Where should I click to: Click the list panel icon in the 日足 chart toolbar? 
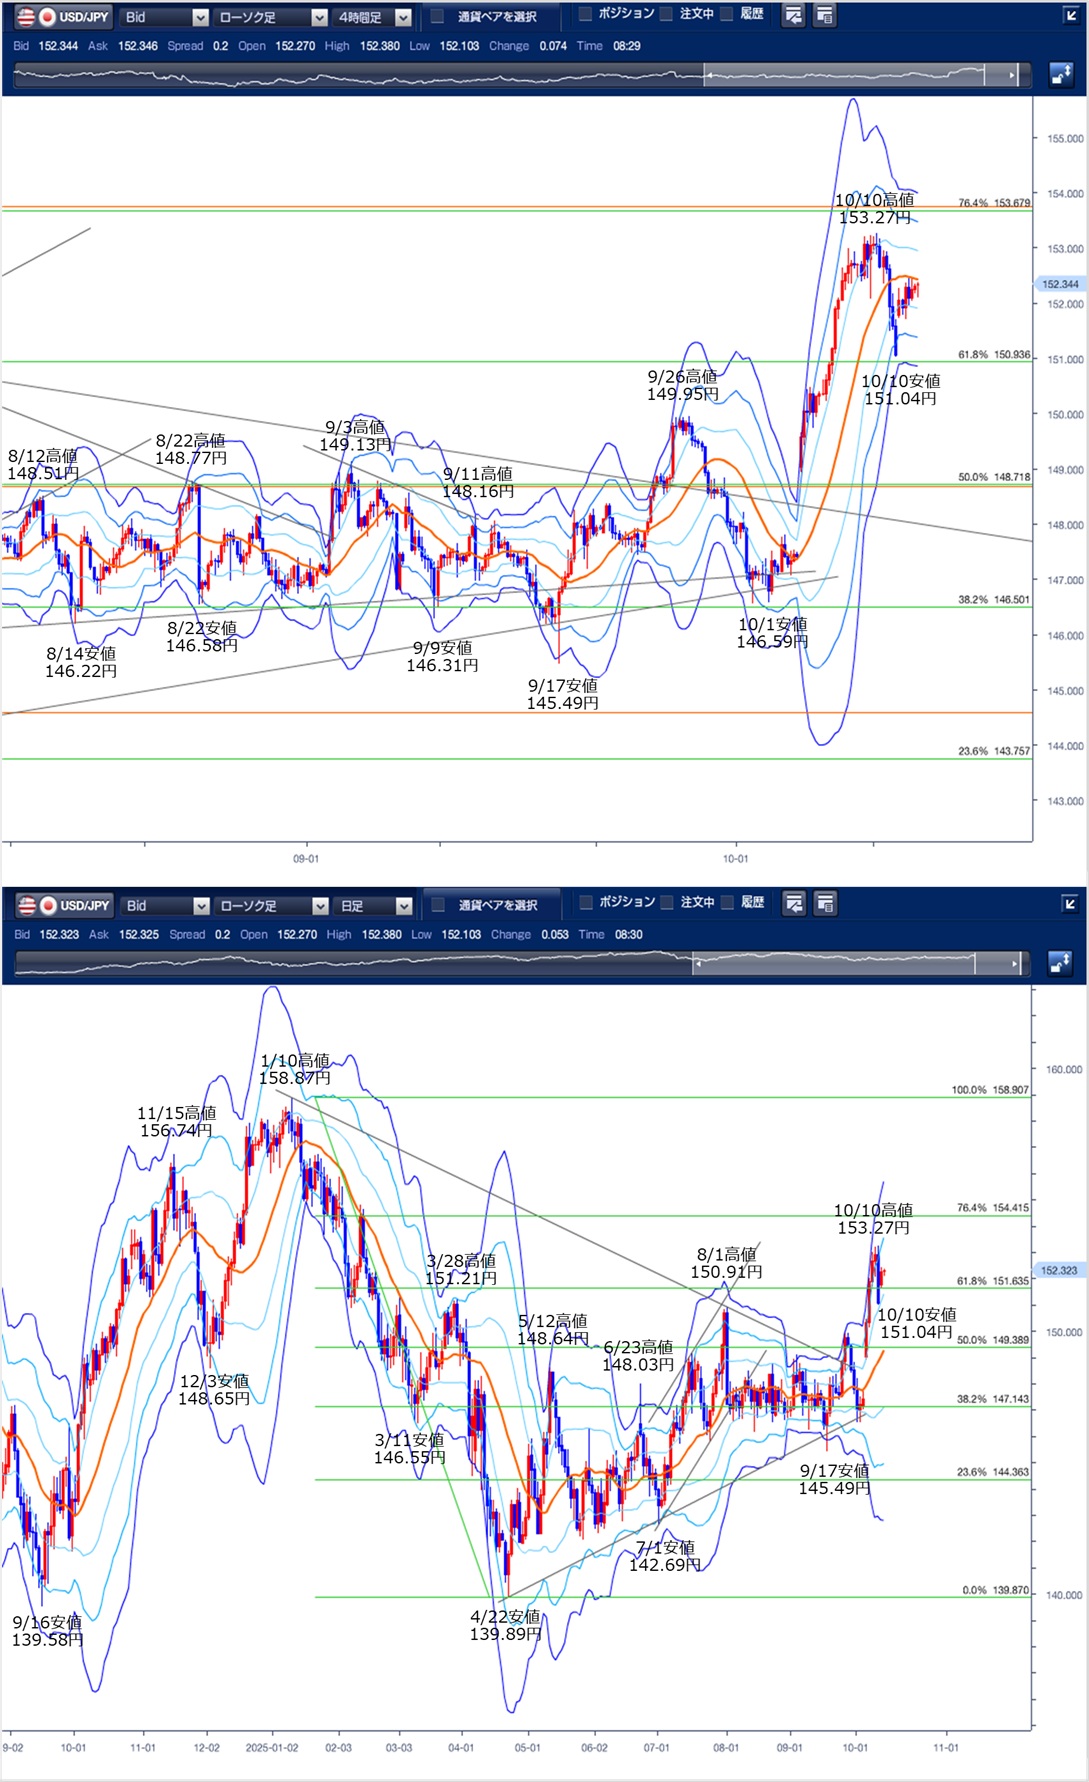coord(826,904)
